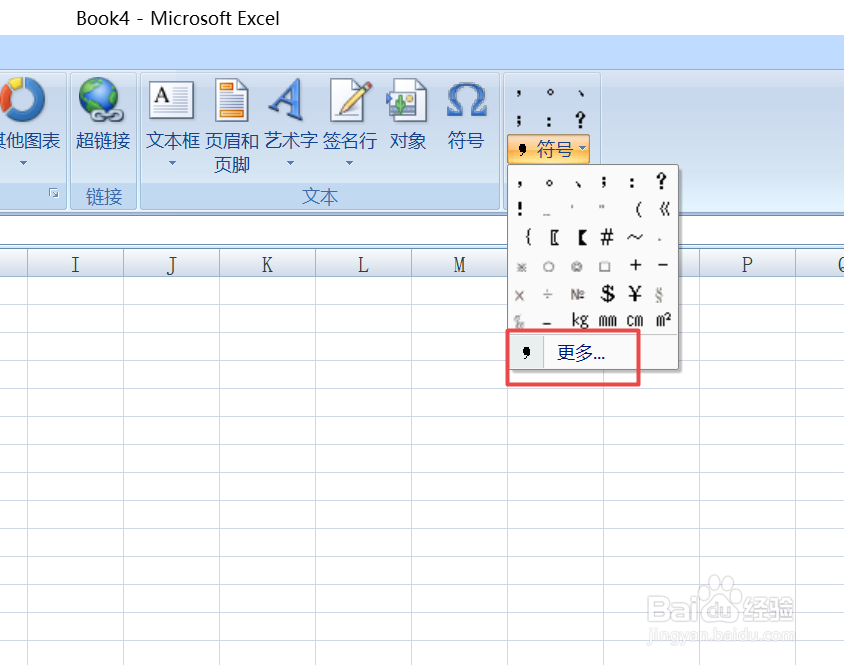
Task: Open the Other Charts (其他图表) gallery
Action: pyautogui.click(x=24, y=122)
